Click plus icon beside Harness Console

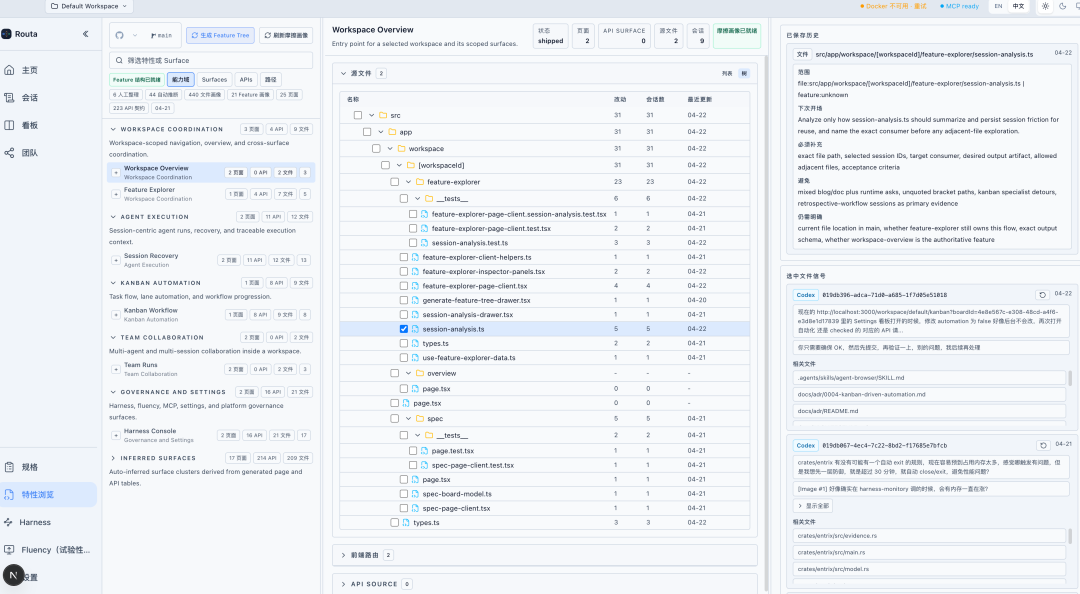point(116,436)
